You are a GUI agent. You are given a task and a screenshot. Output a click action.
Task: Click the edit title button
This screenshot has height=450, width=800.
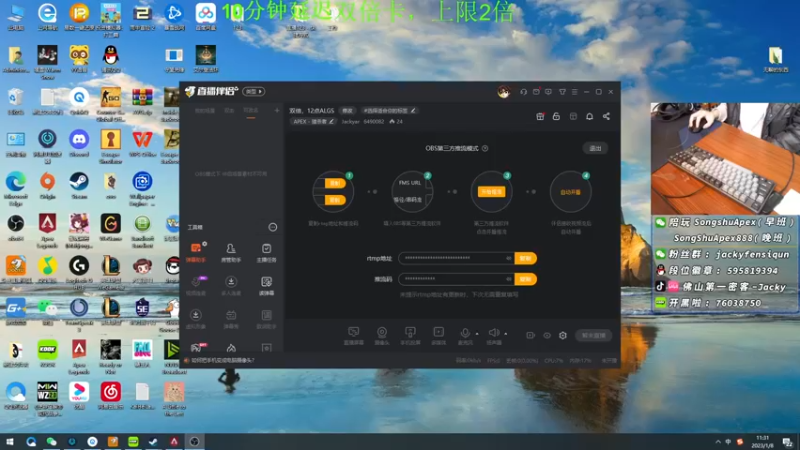(347, 110)
